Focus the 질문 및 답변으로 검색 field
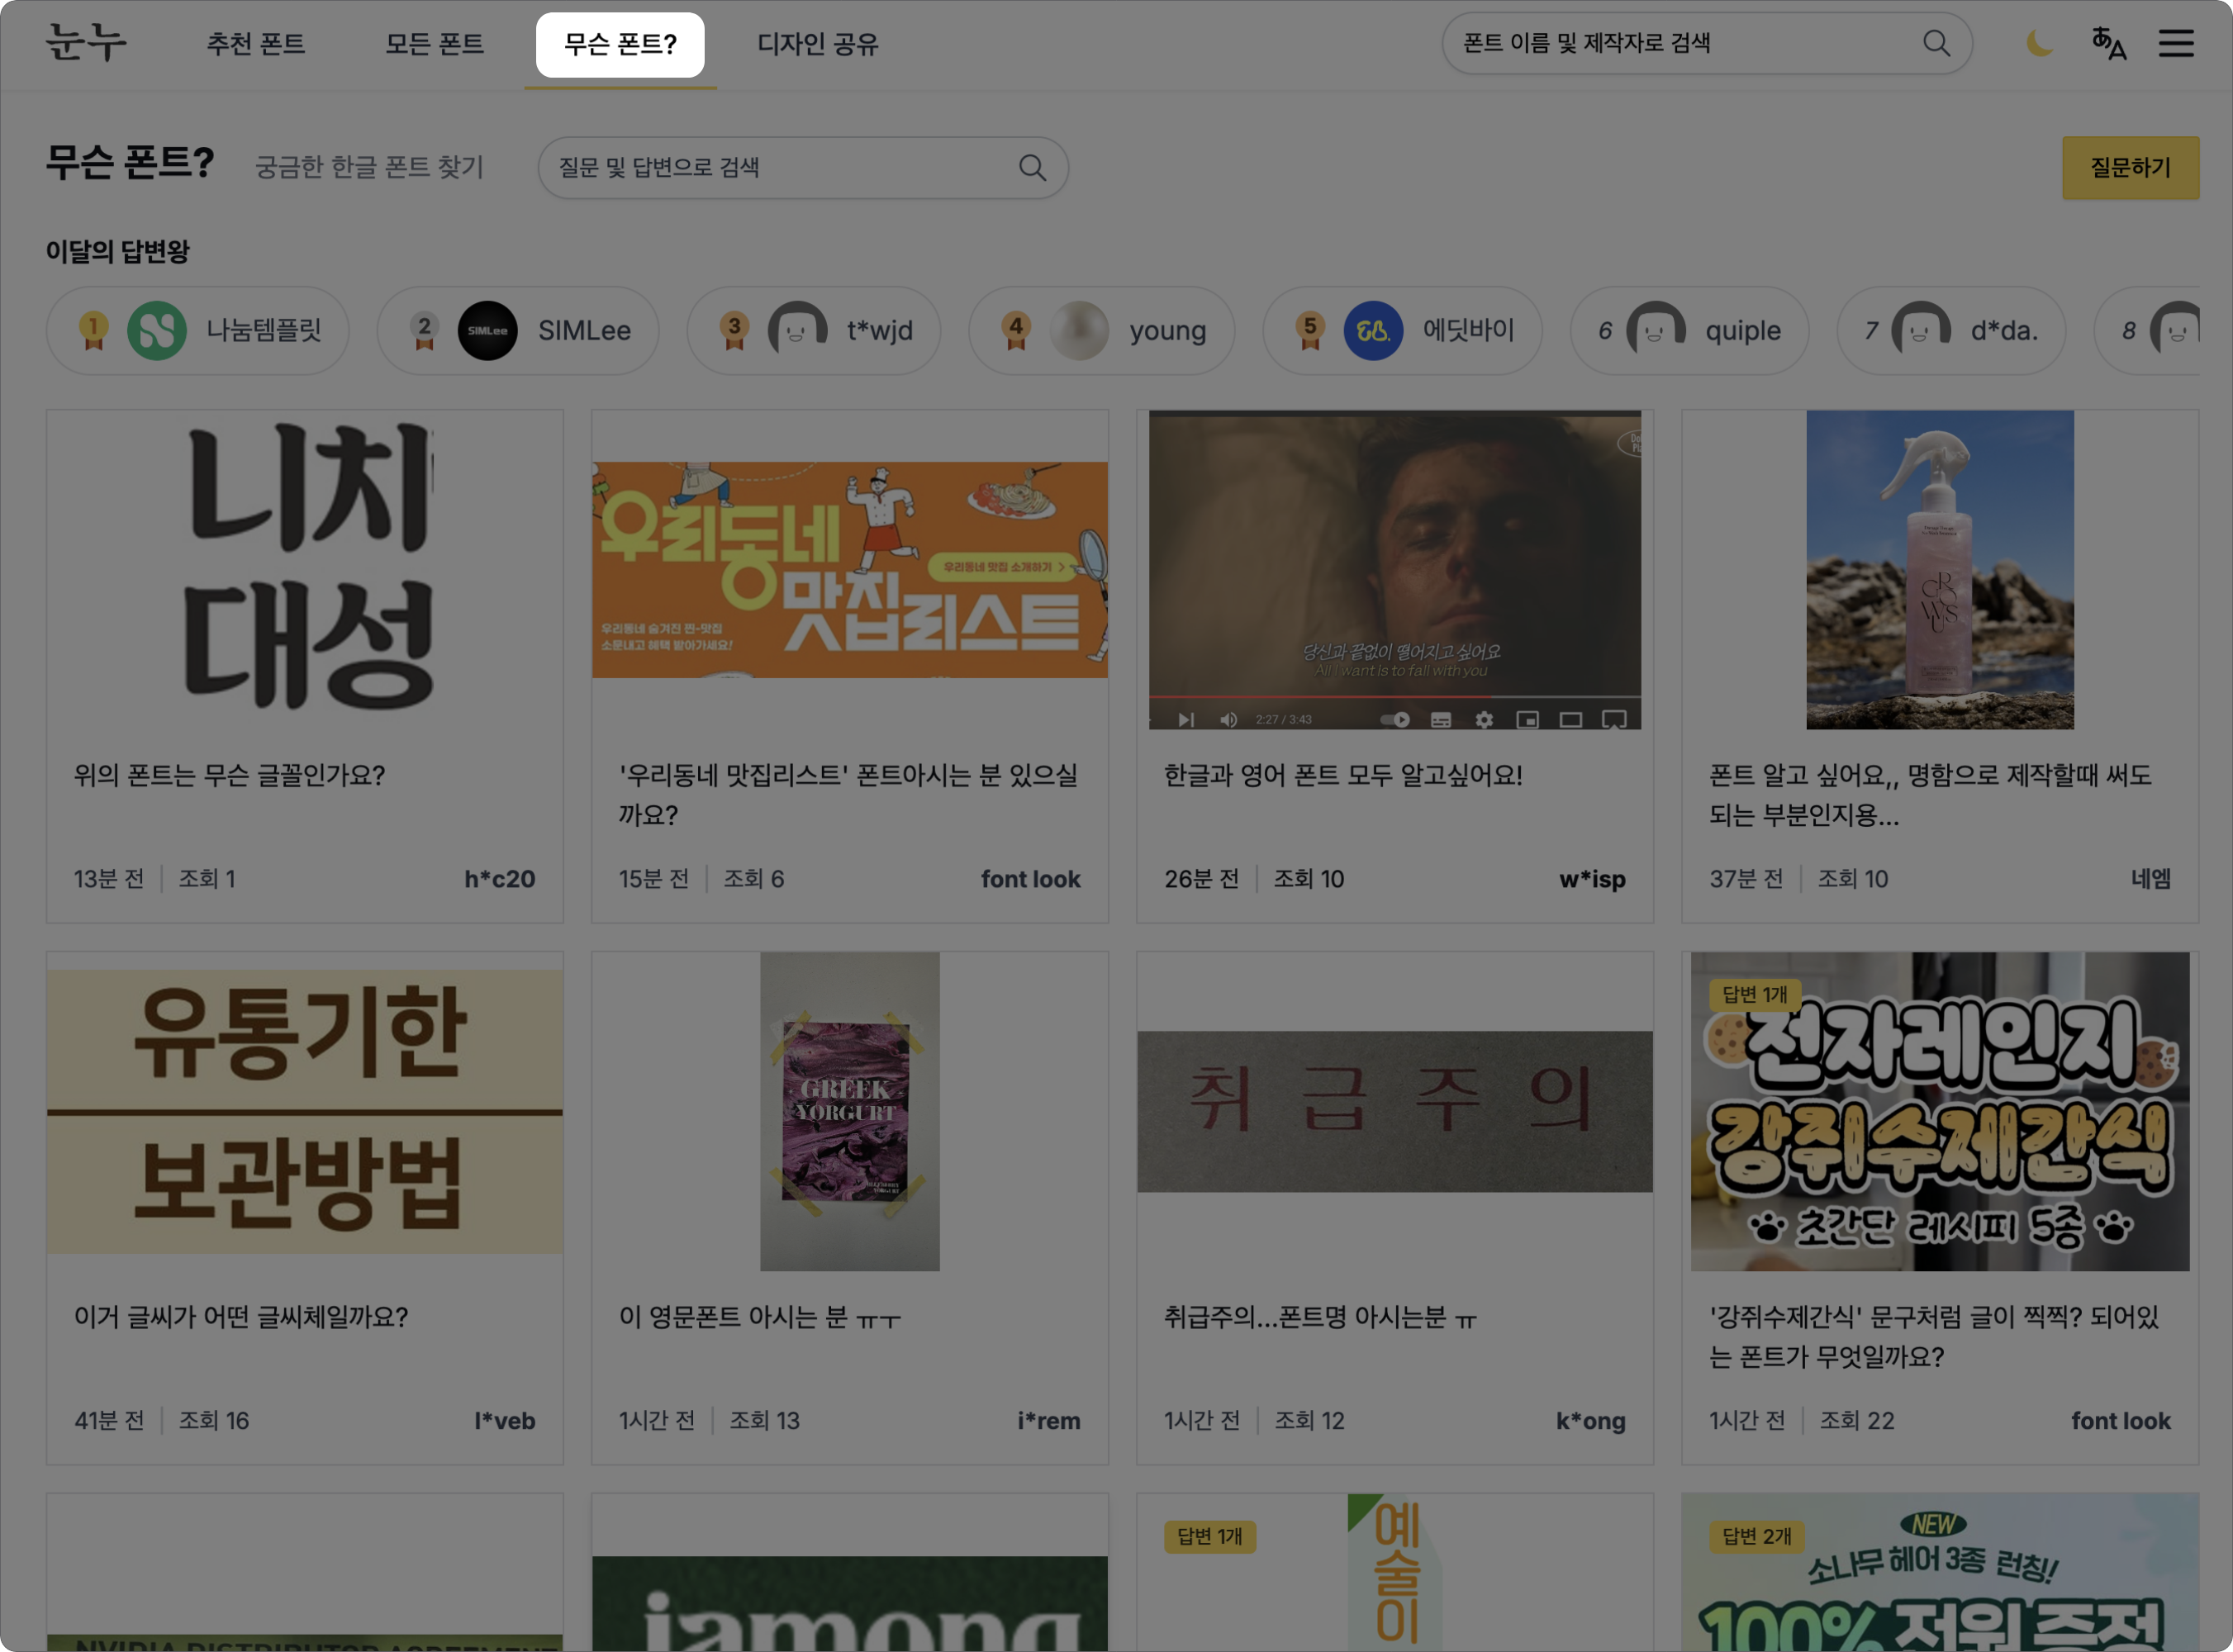The height and width of the screenshot is (1652, 2233). (803, 167)
